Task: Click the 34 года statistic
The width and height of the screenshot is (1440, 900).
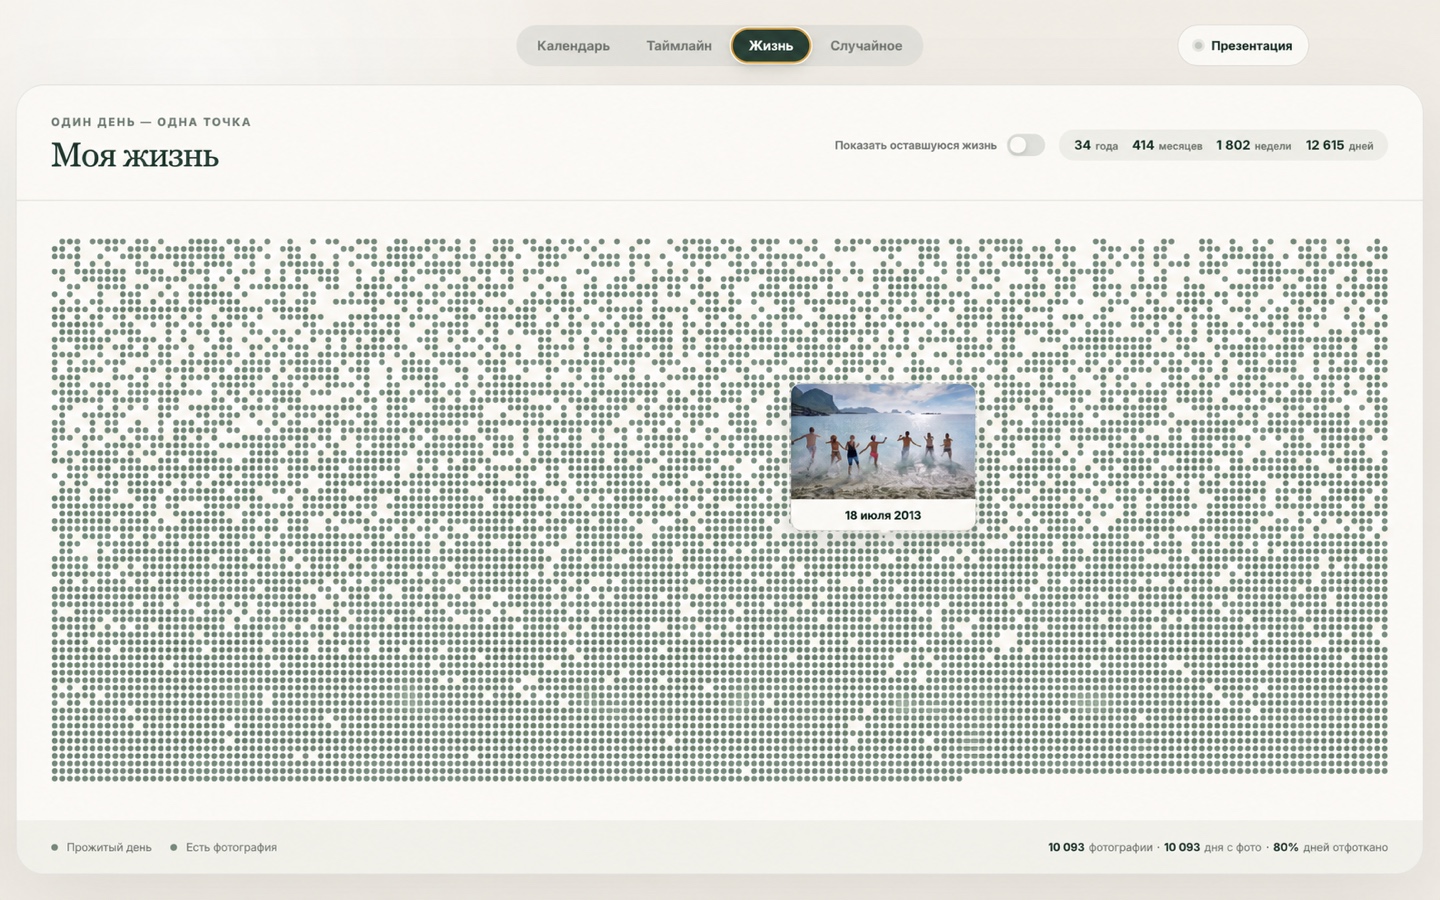Action: [1096, 146]
